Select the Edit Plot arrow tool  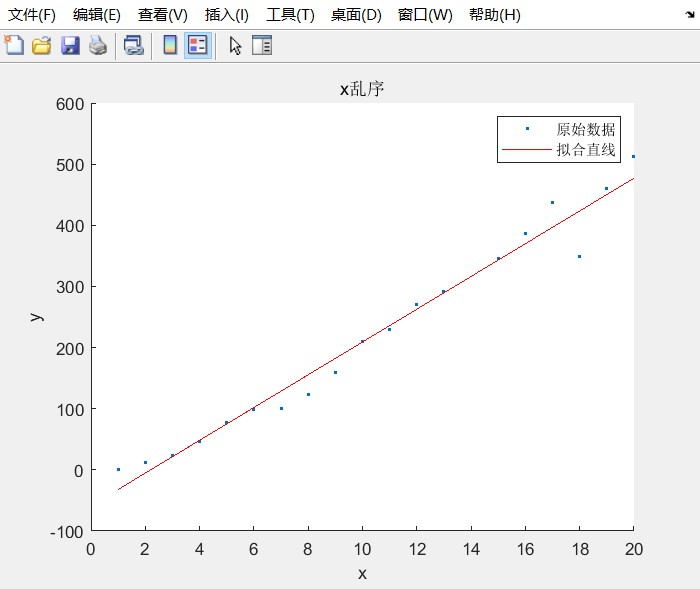pyautogui.click(x=235, y=46)
